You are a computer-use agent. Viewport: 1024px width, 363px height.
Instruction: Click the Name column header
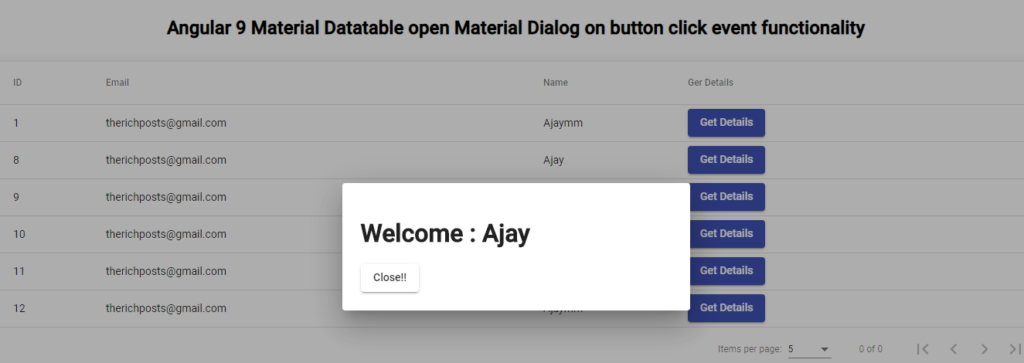(x=555, y=83)
